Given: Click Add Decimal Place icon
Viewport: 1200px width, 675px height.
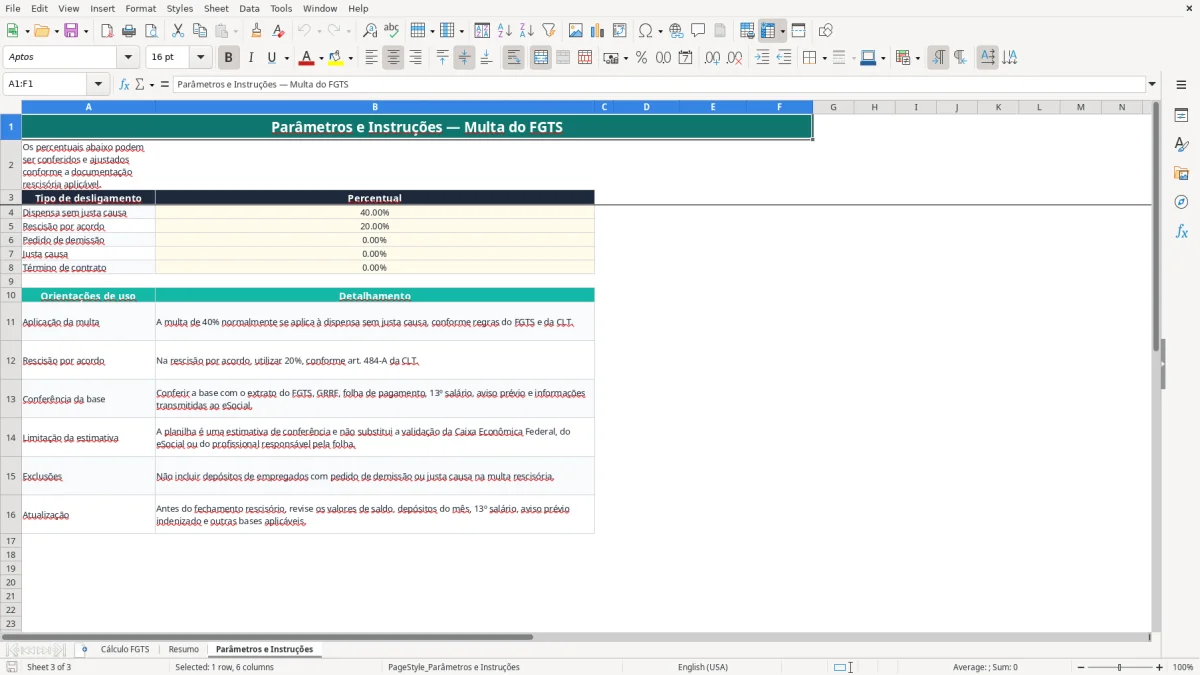Looking at the screenshot, I should pos(712,58).
